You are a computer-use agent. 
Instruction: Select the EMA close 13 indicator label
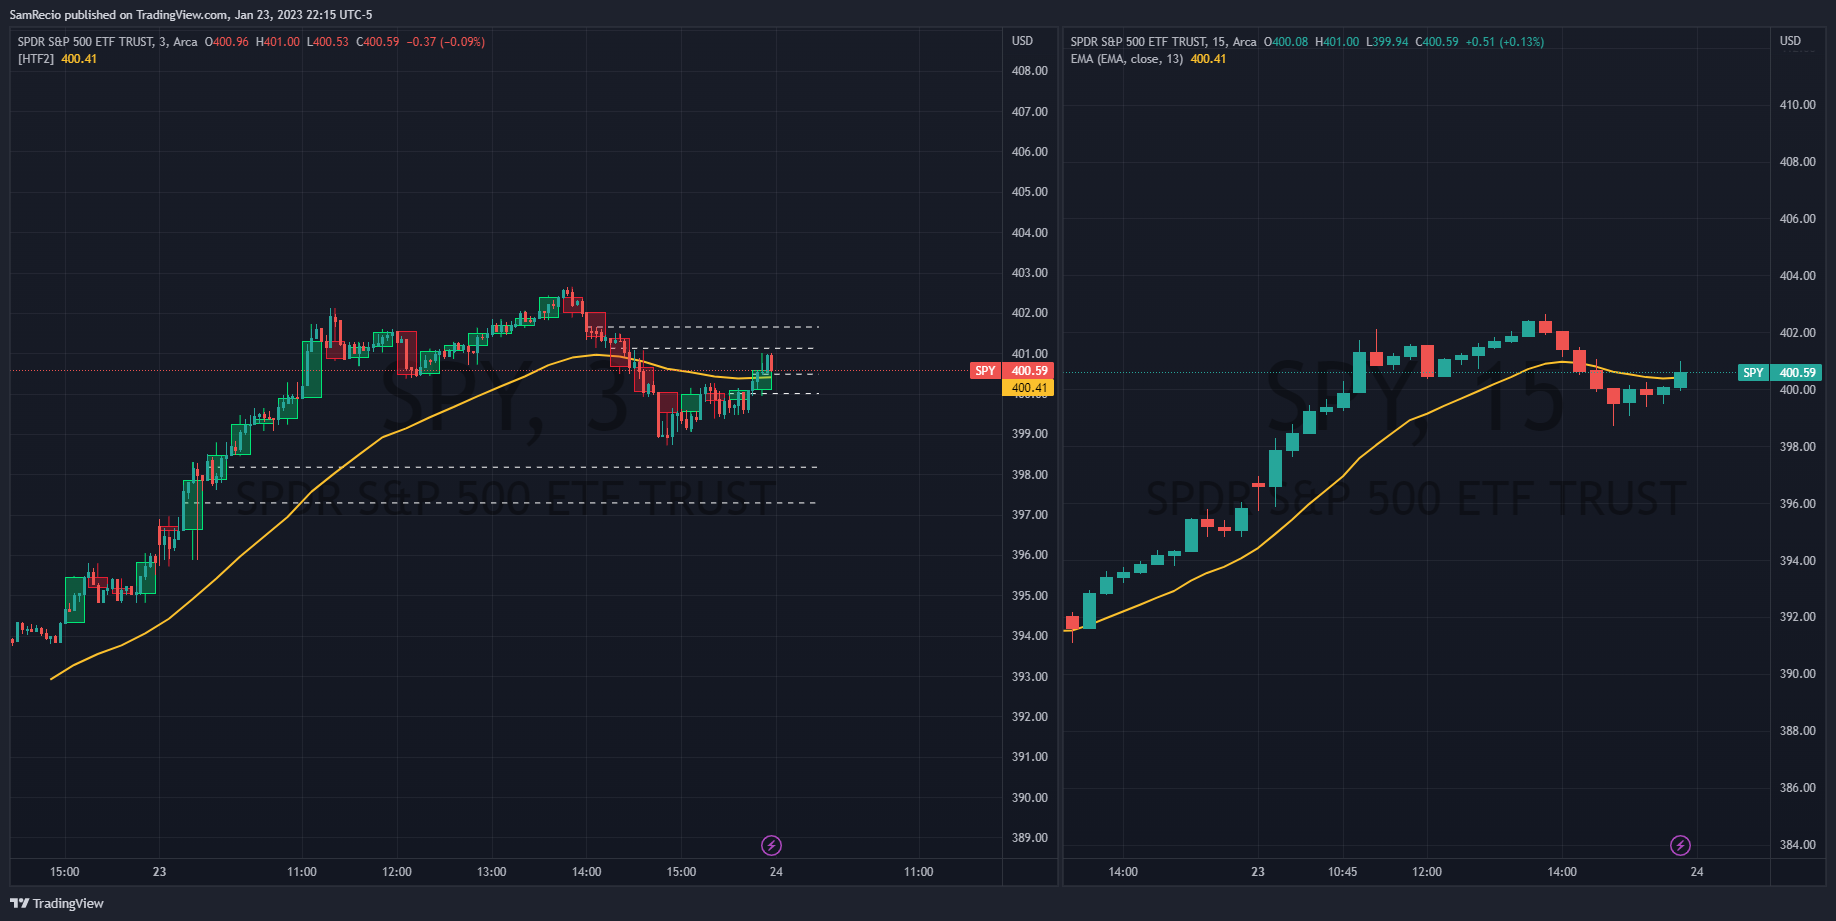pyautogui.click(x=1127, y=59)
